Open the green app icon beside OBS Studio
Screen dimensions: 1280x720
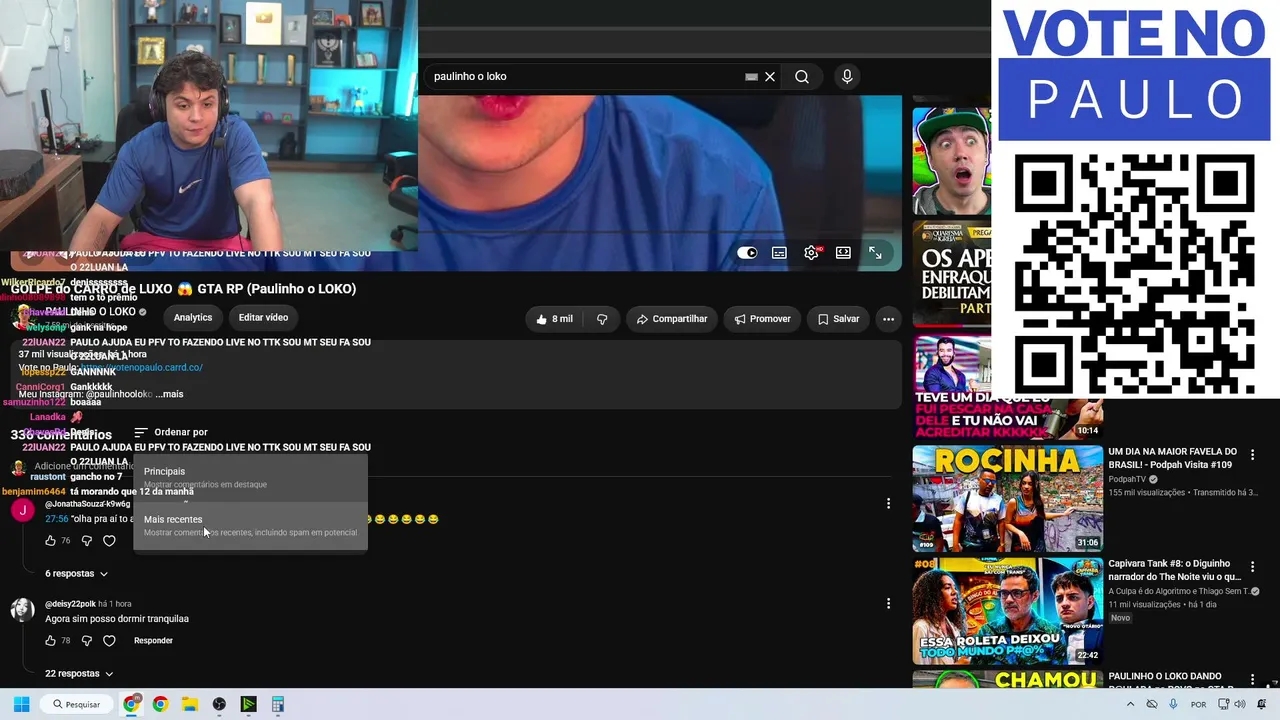tap(248, 704)
